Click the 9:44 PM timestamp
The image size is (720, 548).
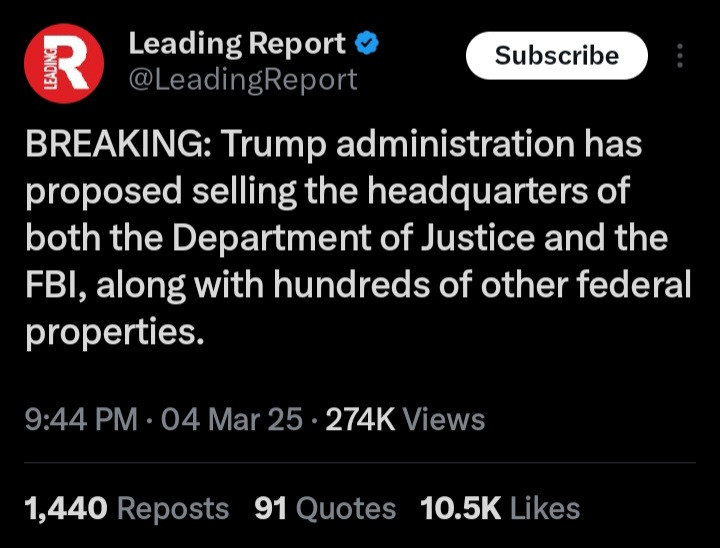point(81,419)
